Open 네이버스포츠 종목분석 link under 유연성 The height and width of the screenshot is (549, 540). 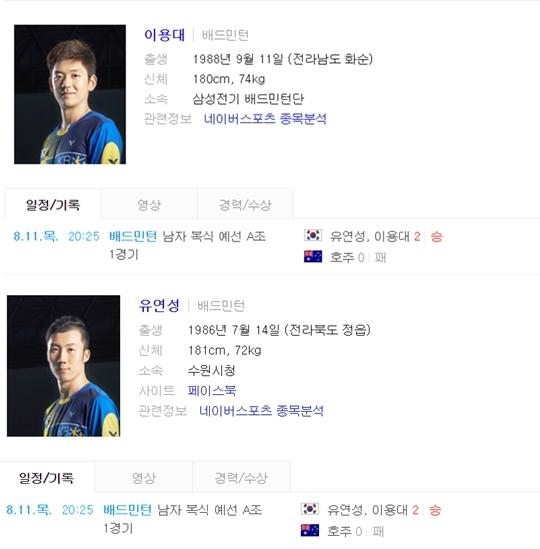(x=261, y=410)
